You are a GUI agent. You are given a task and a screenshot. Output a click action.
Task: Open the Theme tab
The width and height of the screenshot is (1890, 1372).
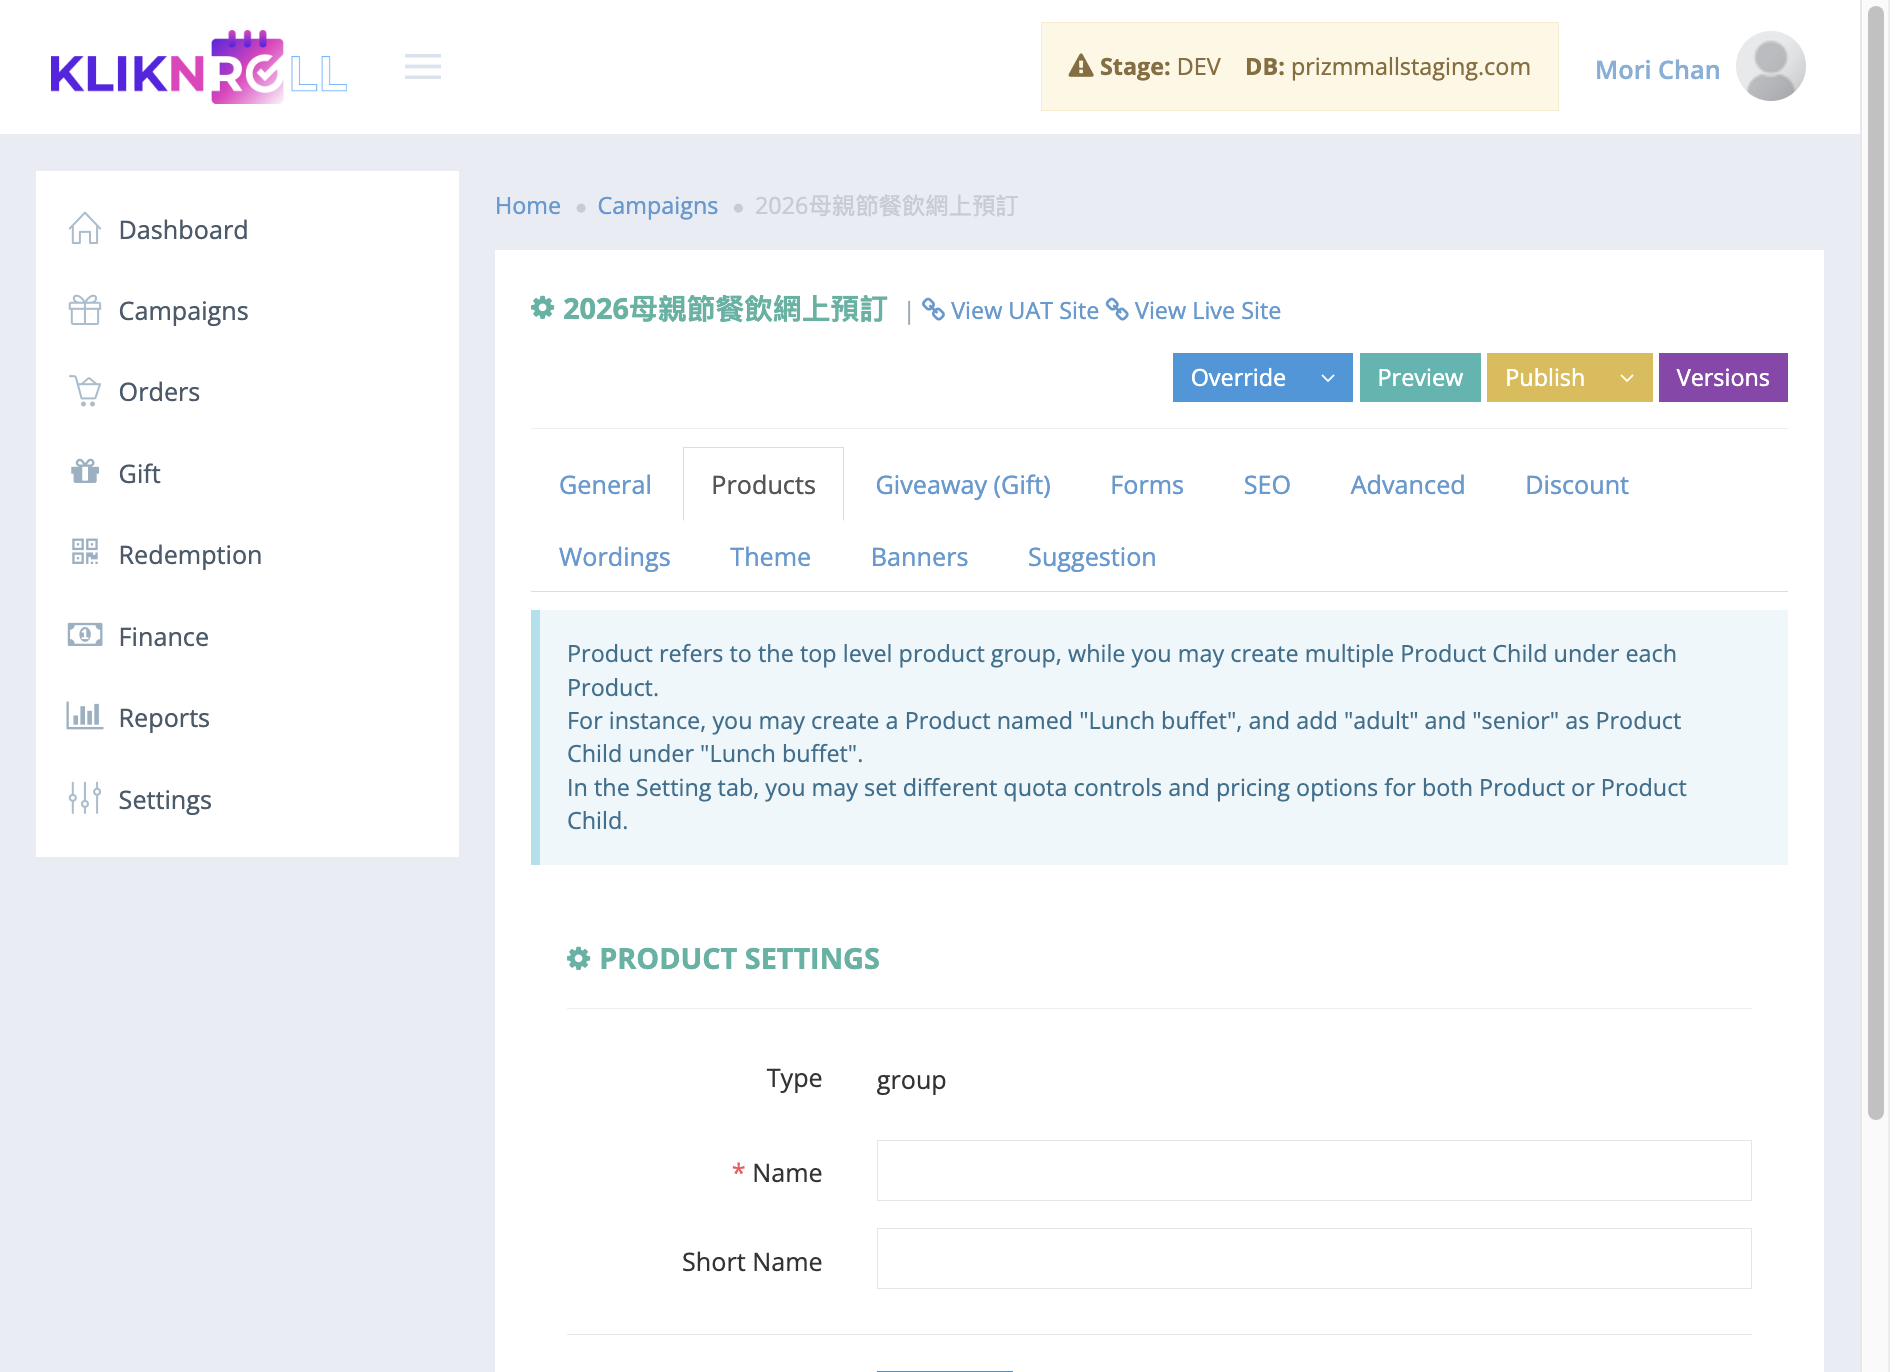click(x=770, y=557)
